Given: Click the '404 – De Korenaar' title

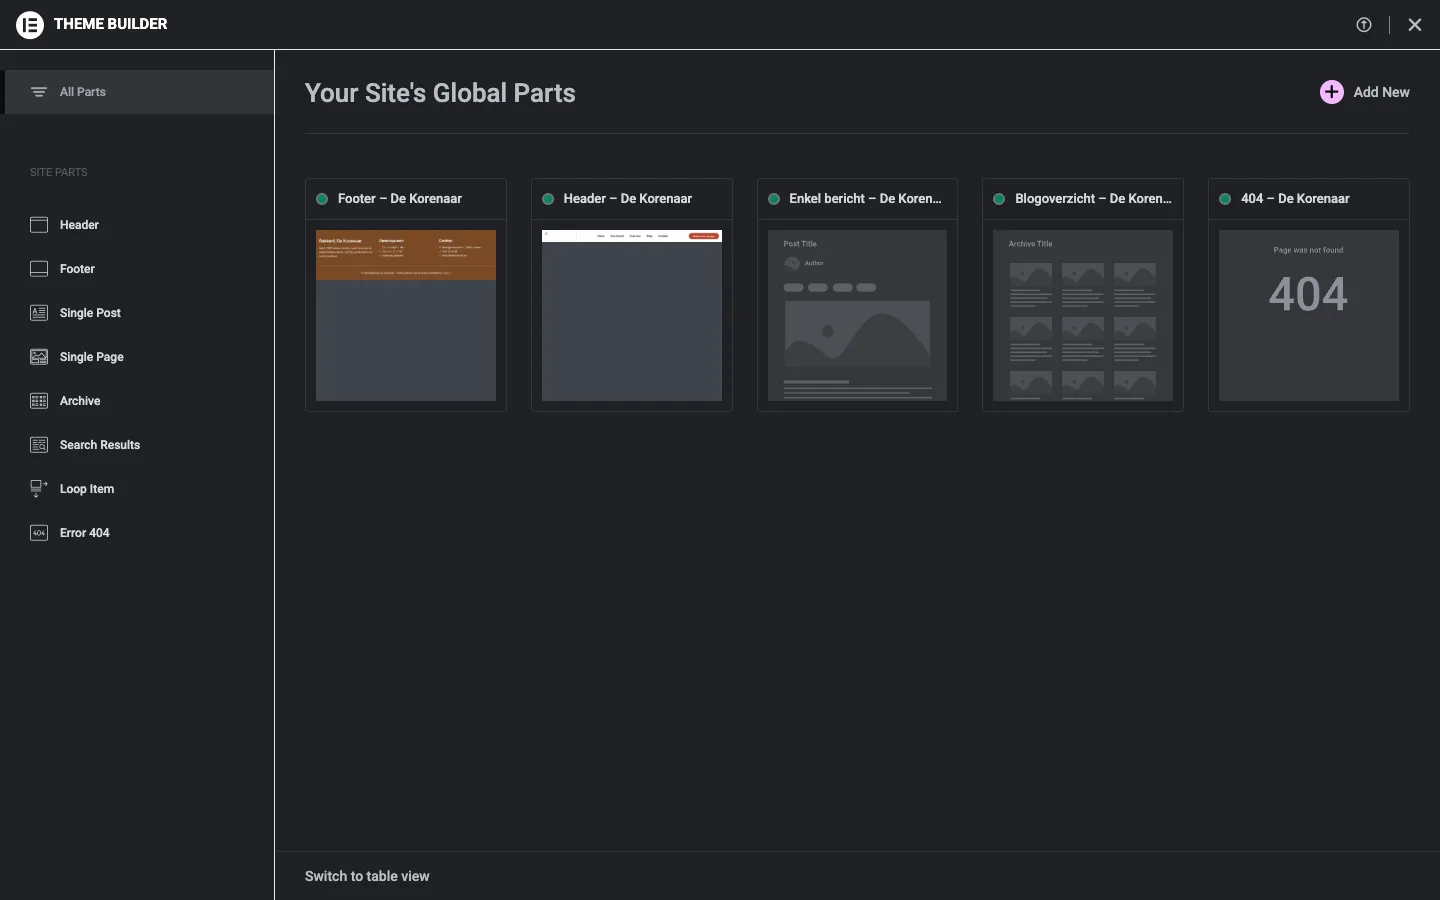Looking at the screenshot, I should pyautogui.click(x=1295, y=199).
